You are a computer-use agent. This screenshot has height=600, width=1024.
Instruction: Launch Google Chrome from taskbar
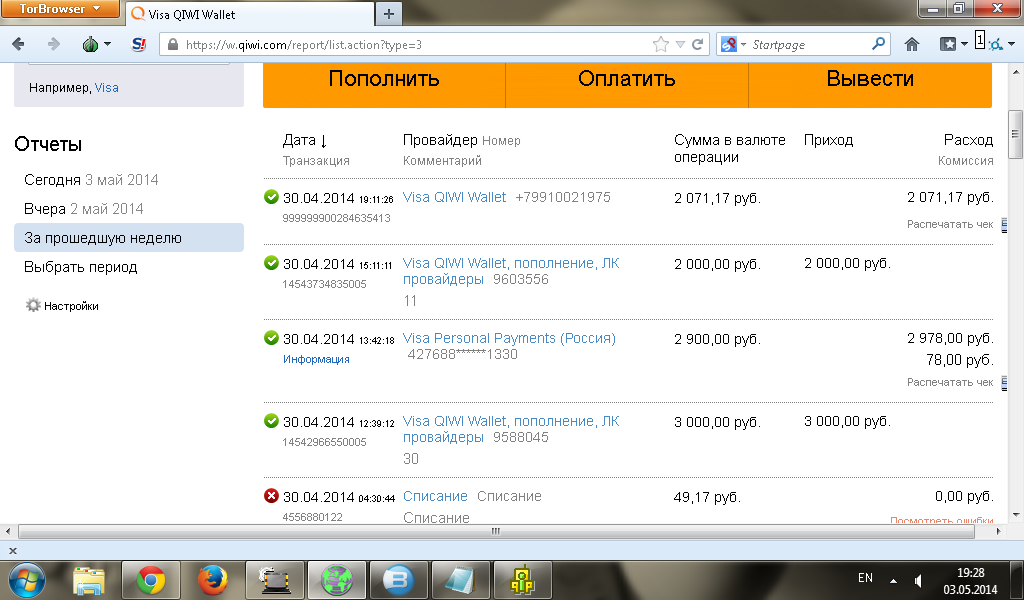coord(151,580)
